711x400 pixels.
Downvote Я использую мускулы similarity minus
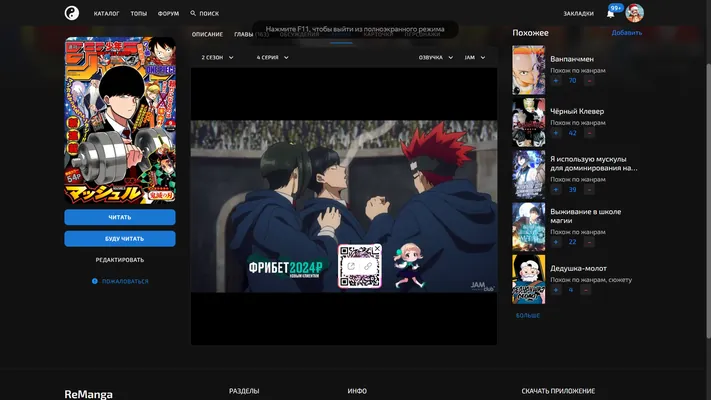pos(589,190)
